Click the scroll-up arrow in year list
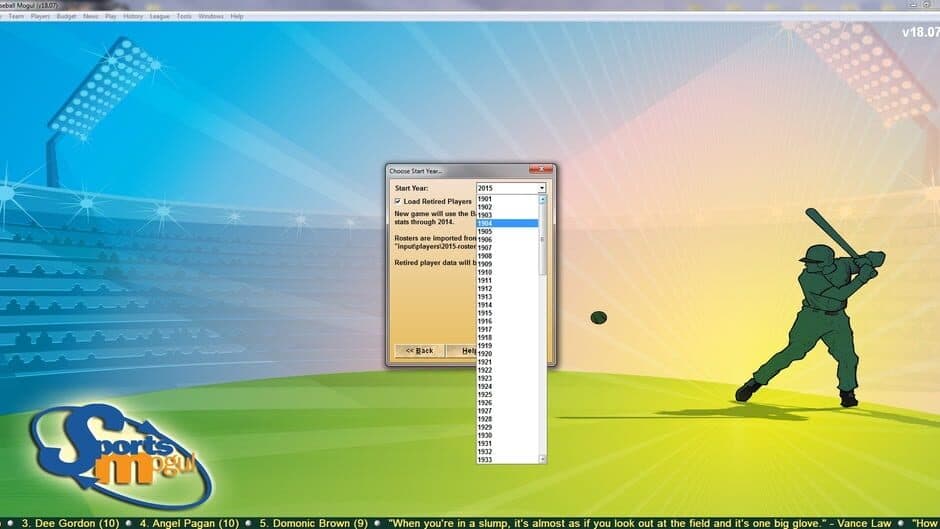This screenshot has width=940, height=529. point(543,198)
